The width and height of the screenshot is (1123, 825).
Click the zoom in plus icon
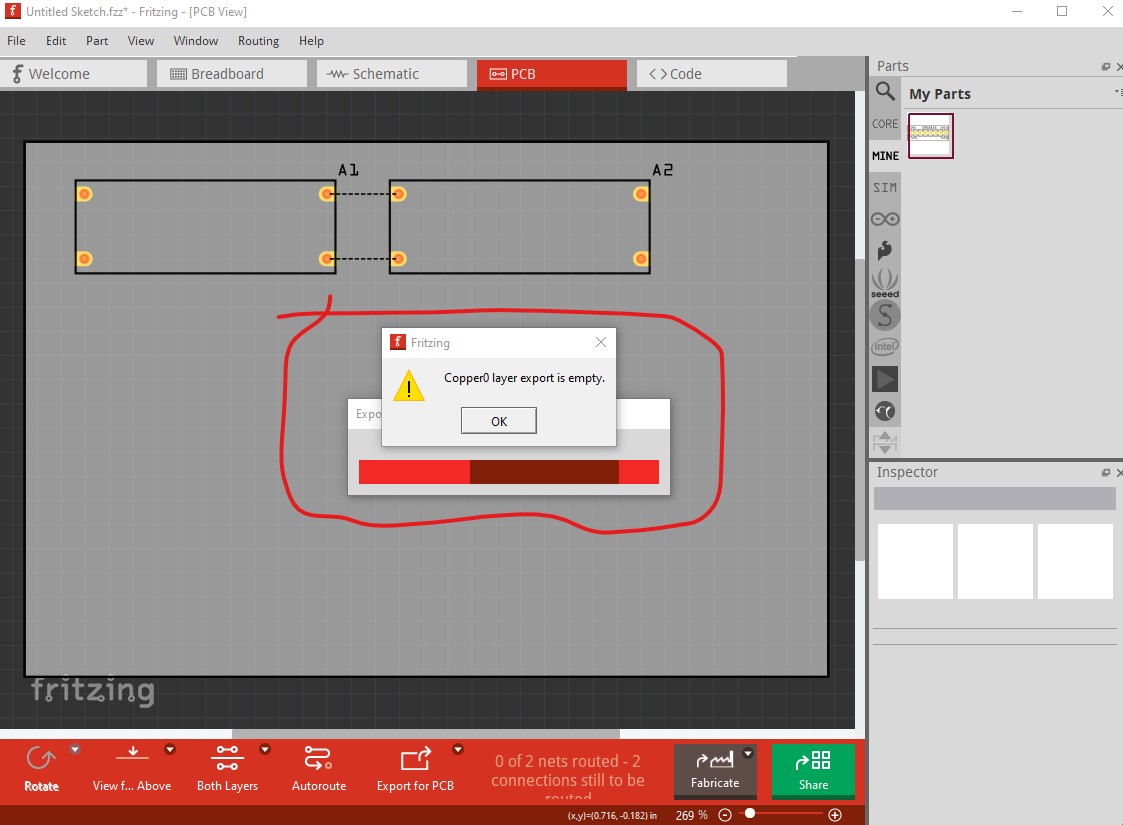click(x=835, y=815)
